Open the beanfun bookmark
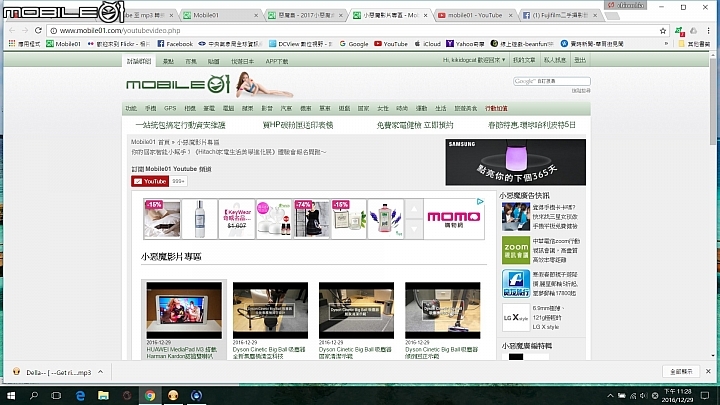This screenshot has width=720, height=405. [x=522, y=44]
